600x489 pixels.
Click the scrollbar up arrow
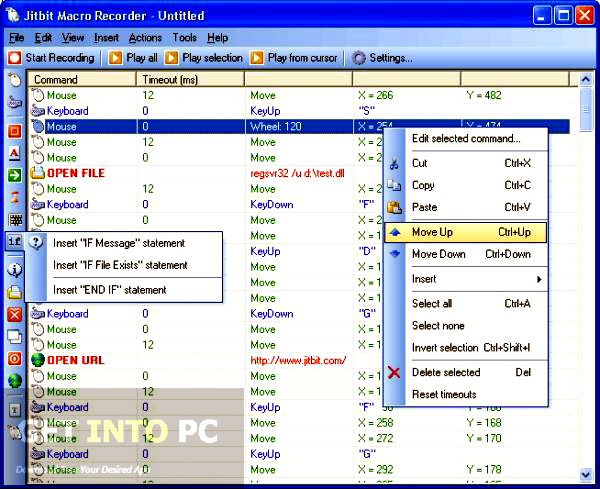[x=585, y=79]
